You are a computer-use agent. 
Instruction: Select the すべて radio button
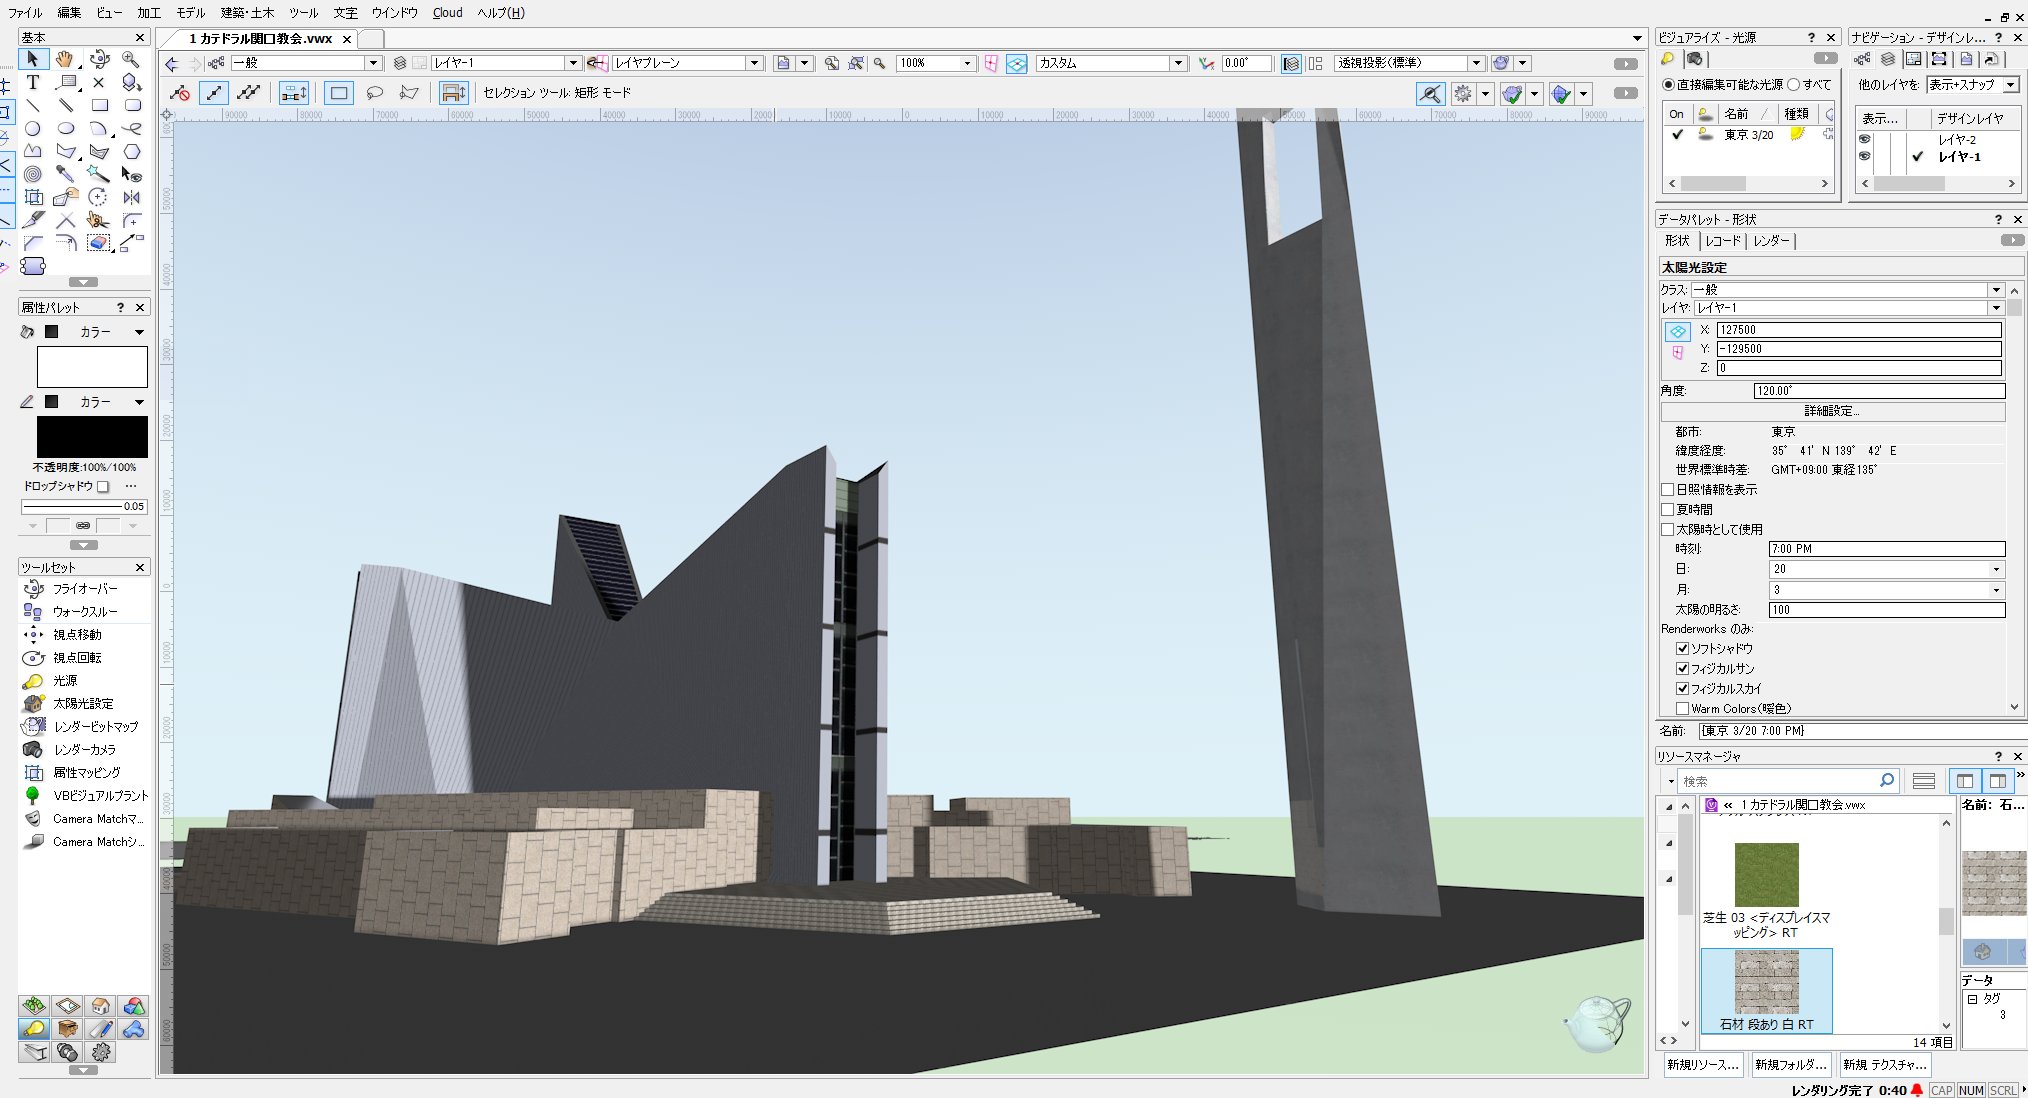coord(1793,85)
